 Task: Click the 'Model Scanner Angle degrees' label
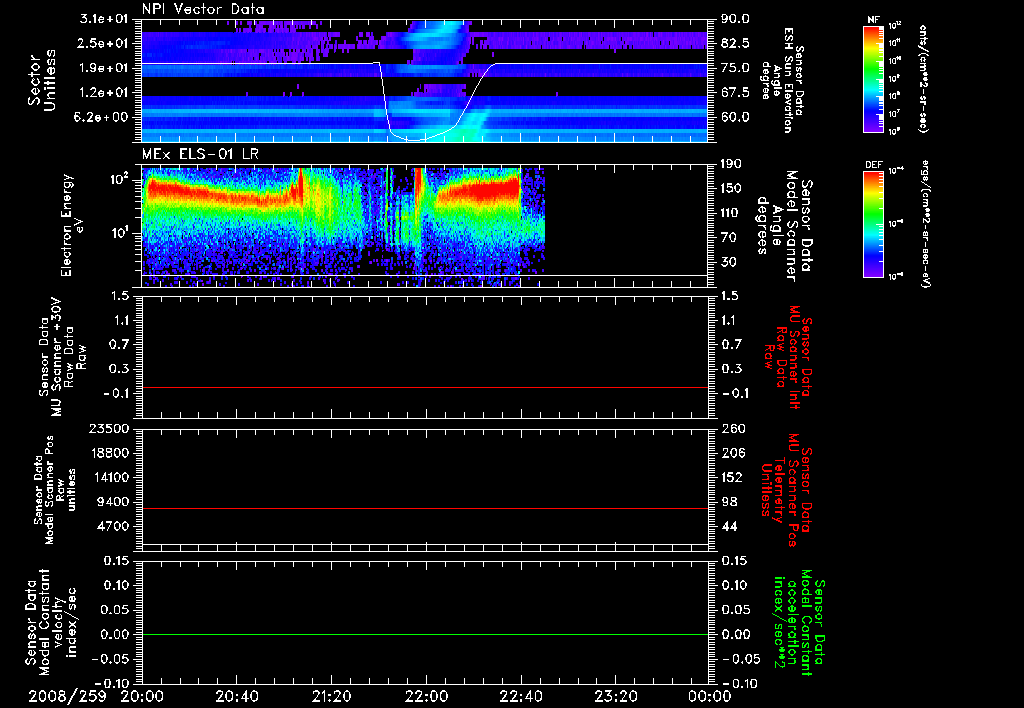tap(784, 226)
